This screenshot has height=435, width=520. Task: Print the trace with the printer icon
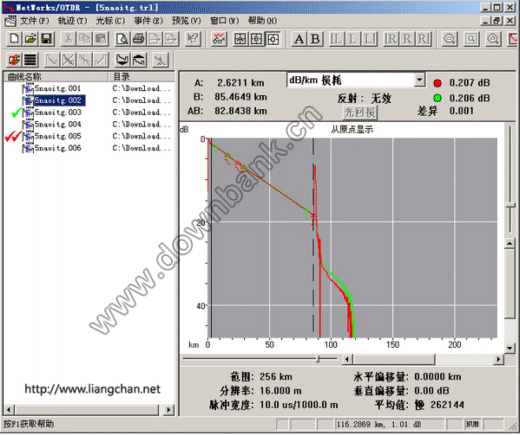(138, 39)
